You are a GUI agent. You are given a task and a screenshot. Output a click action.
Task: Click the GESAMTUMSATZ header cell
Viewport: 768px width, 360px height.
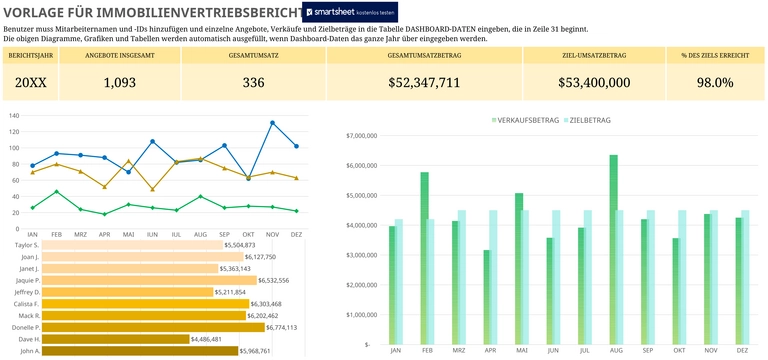pos(254,55)
